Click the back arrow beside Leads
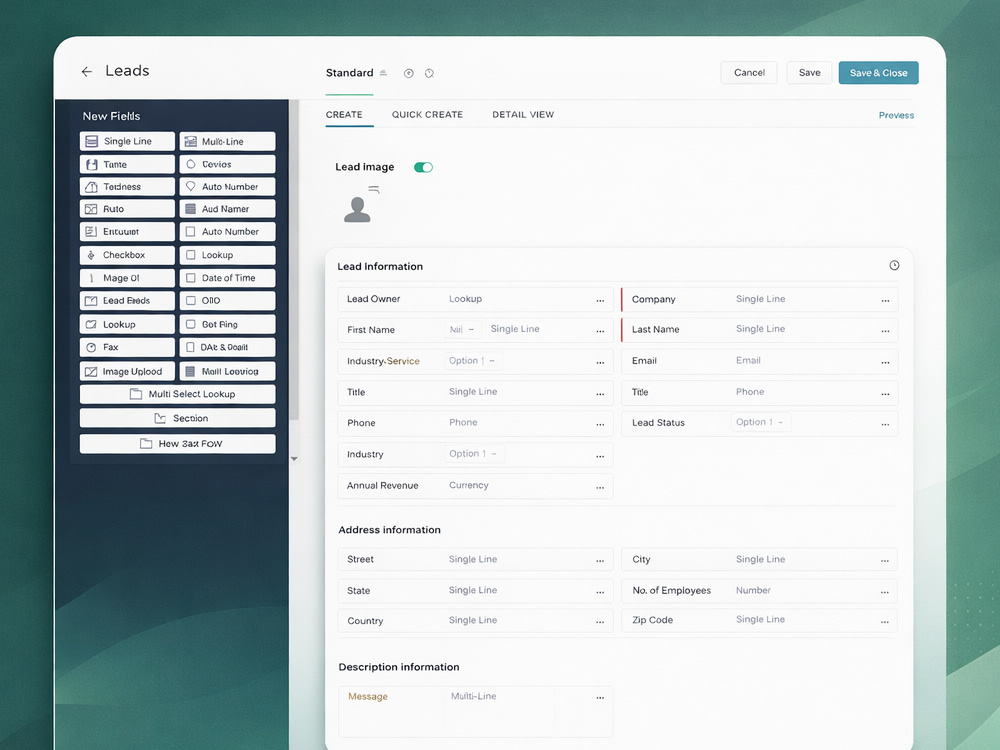Screen dimensions: 1000x750 coord(87,72)
